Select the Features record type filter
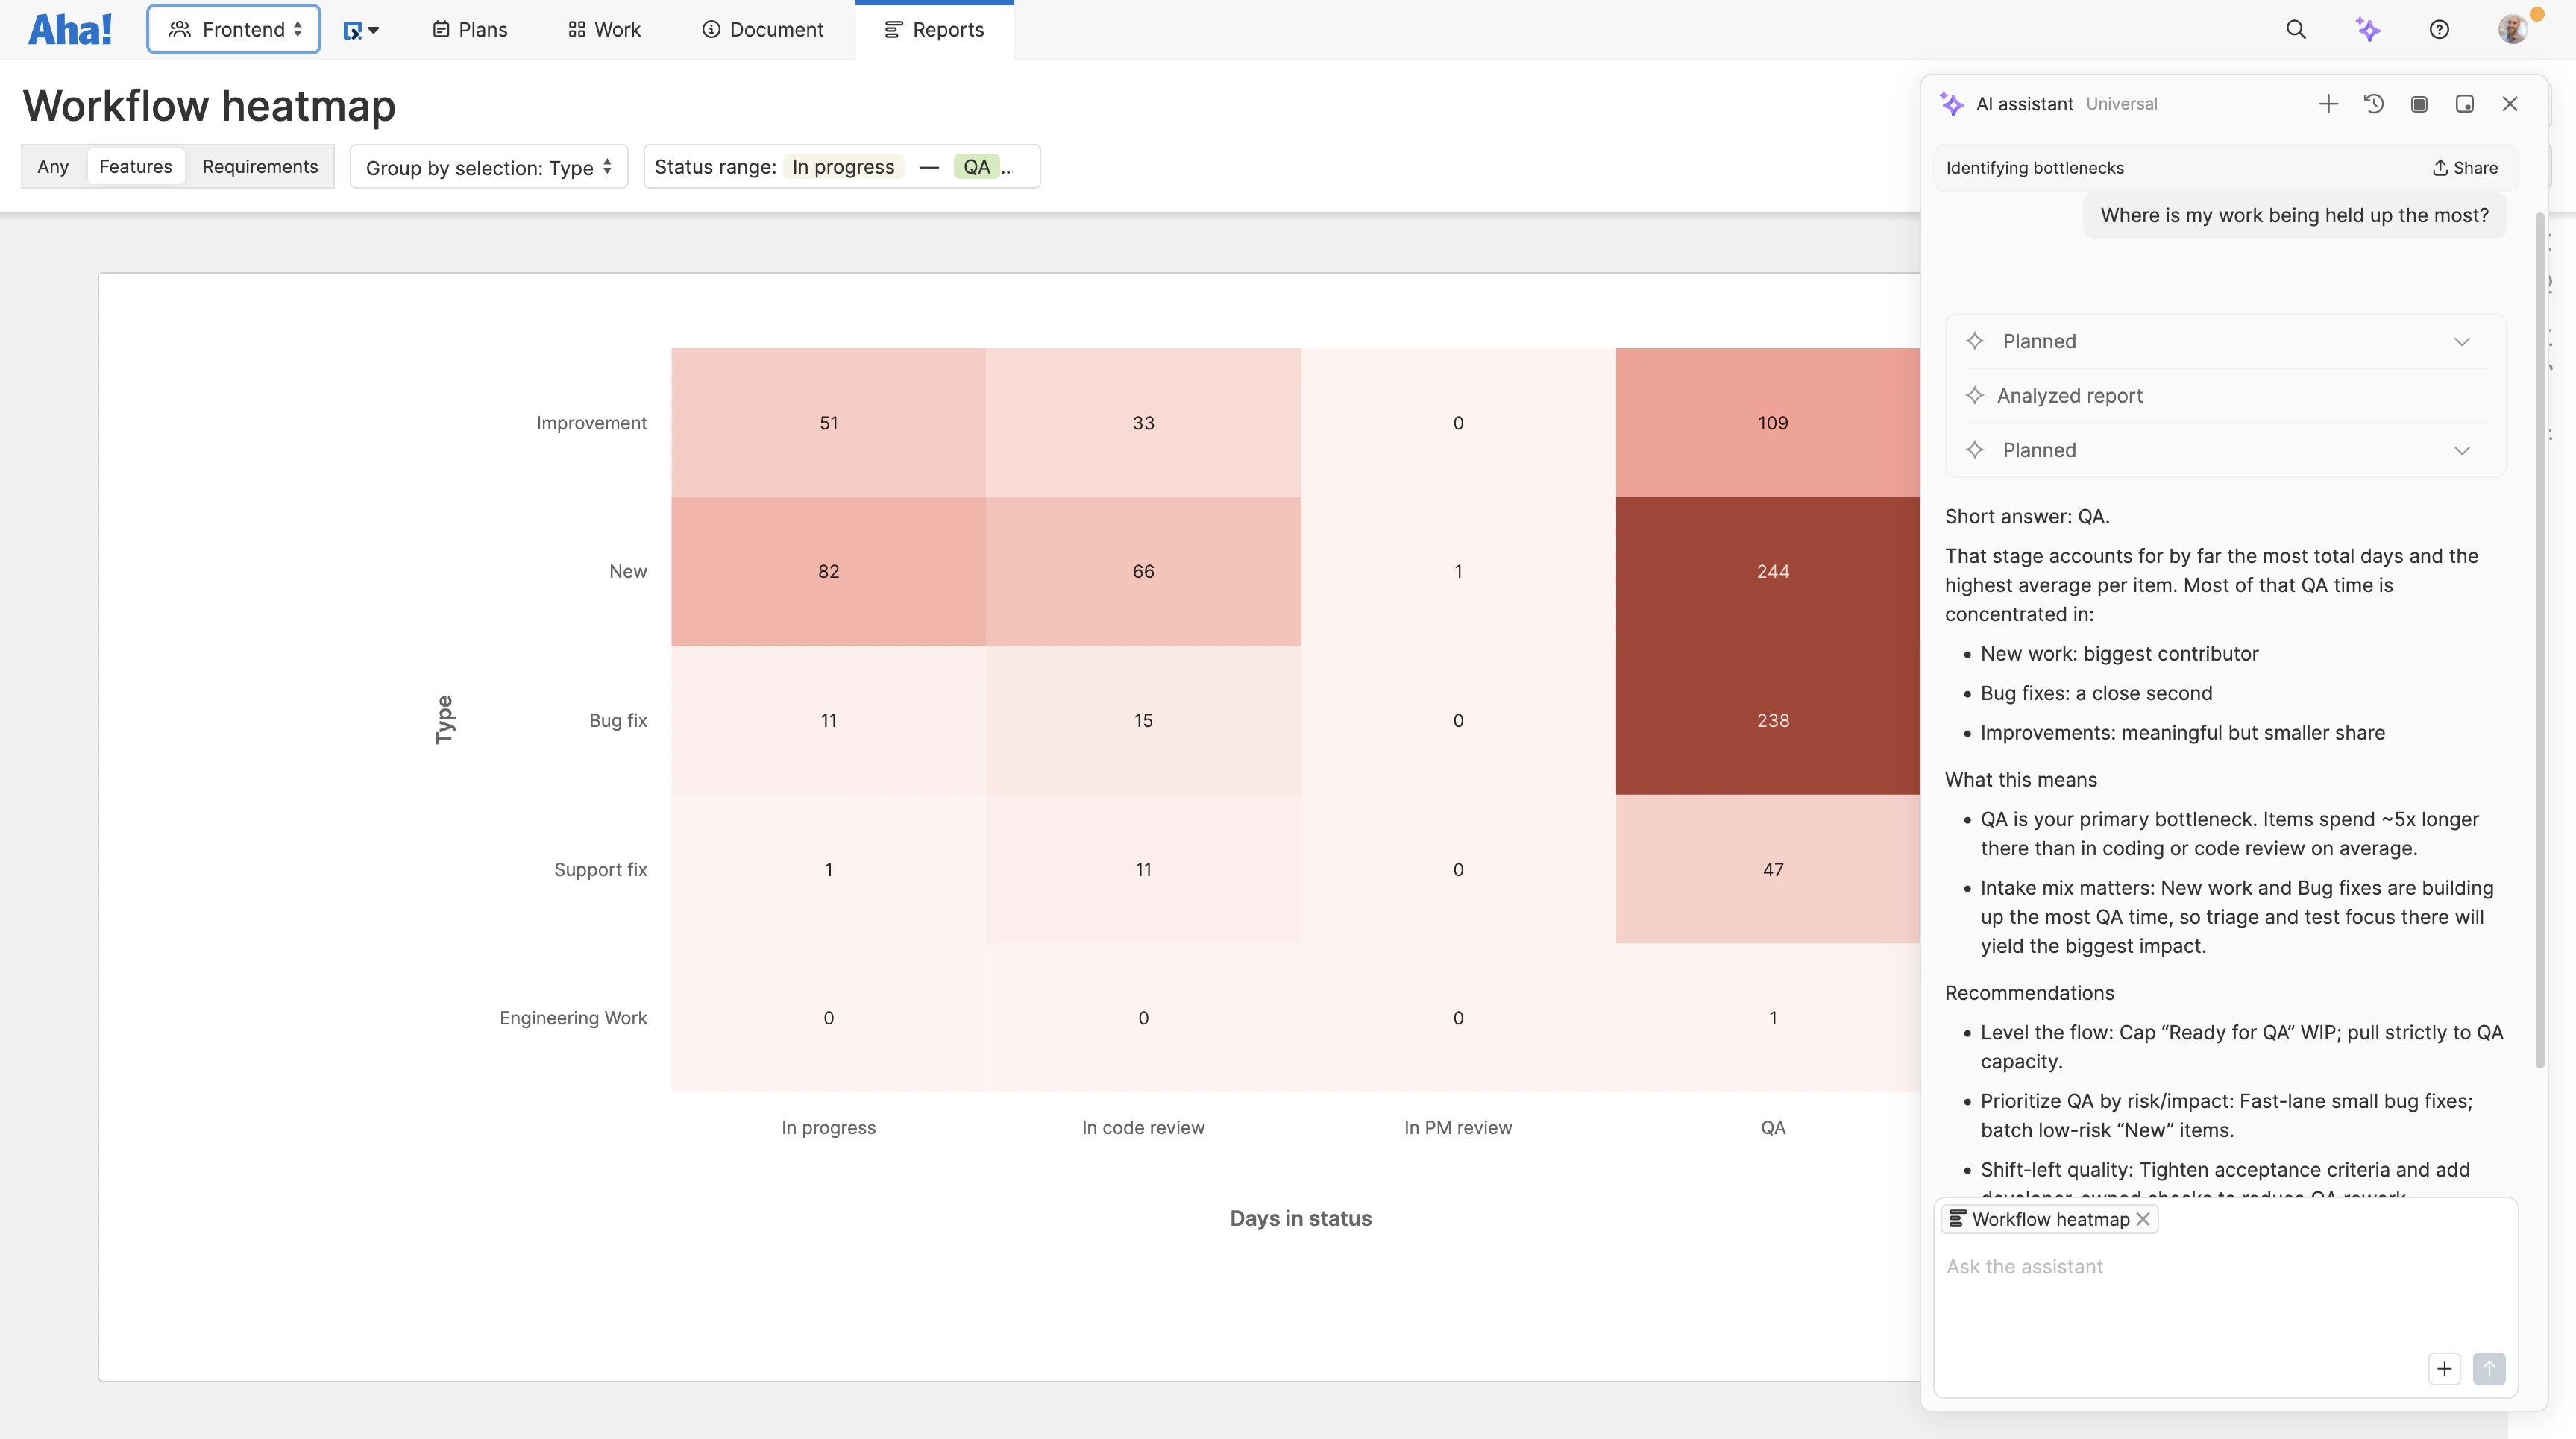Viewport: 2576px width, 1439px height. tap(135, 166)
